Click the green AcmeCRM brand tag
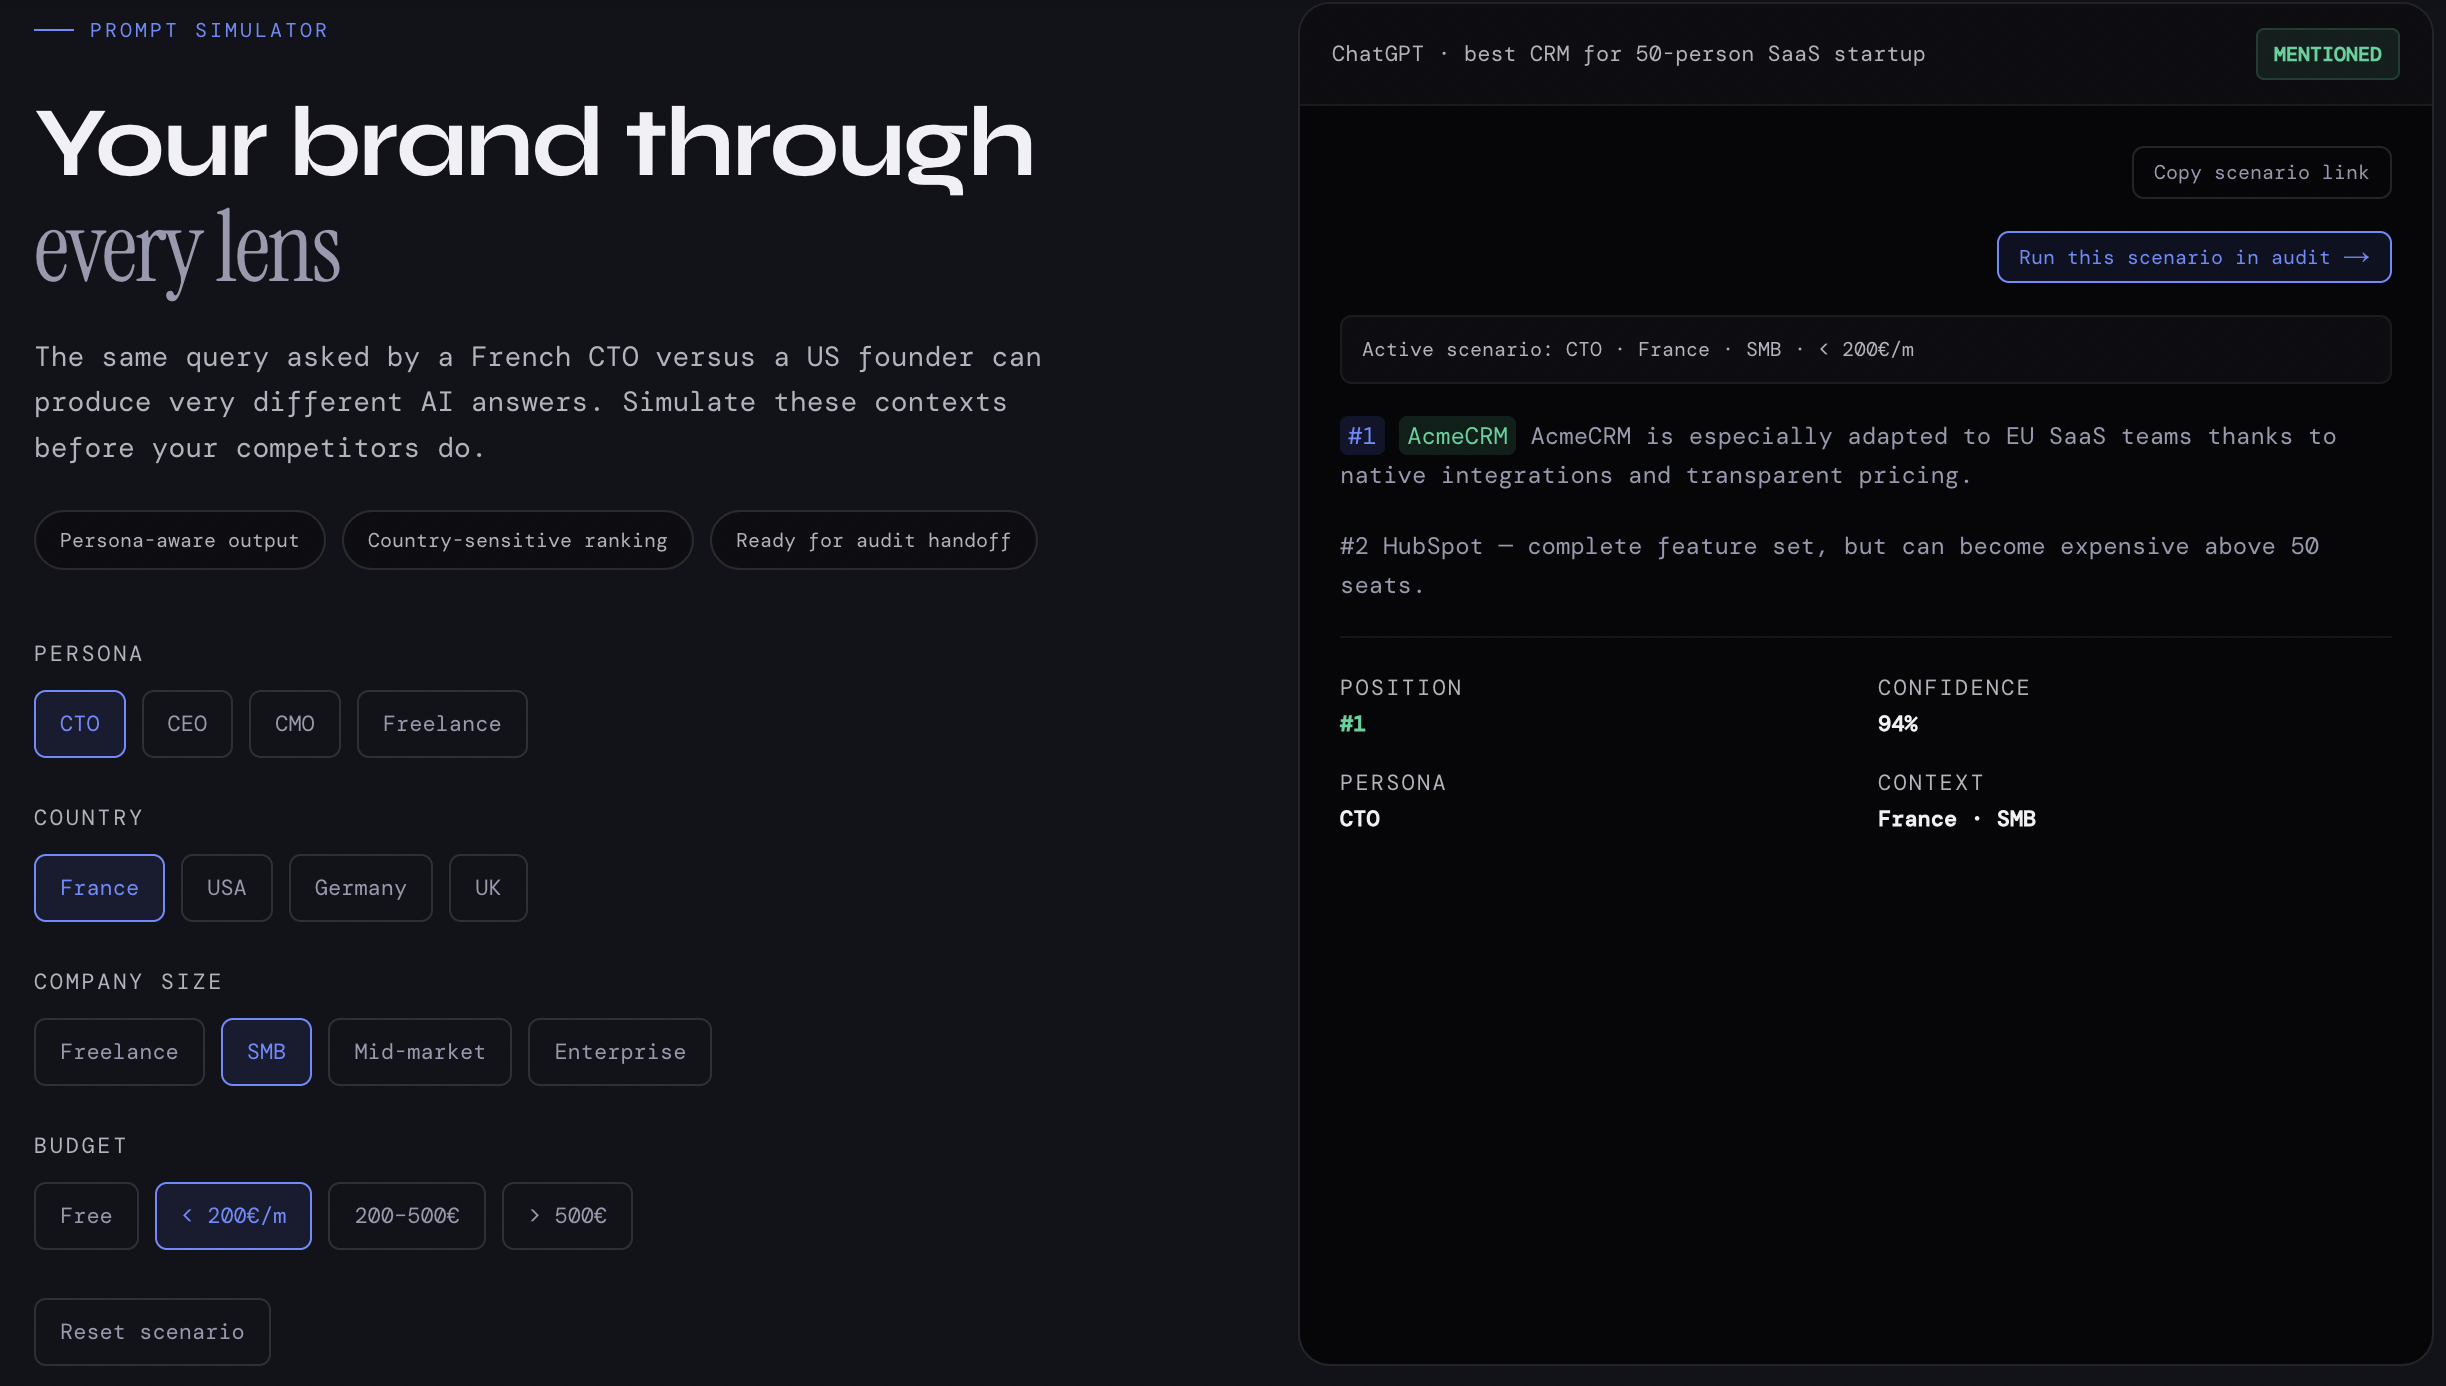This screenshot has width=2446, height=1386. tap(1457, 437)
